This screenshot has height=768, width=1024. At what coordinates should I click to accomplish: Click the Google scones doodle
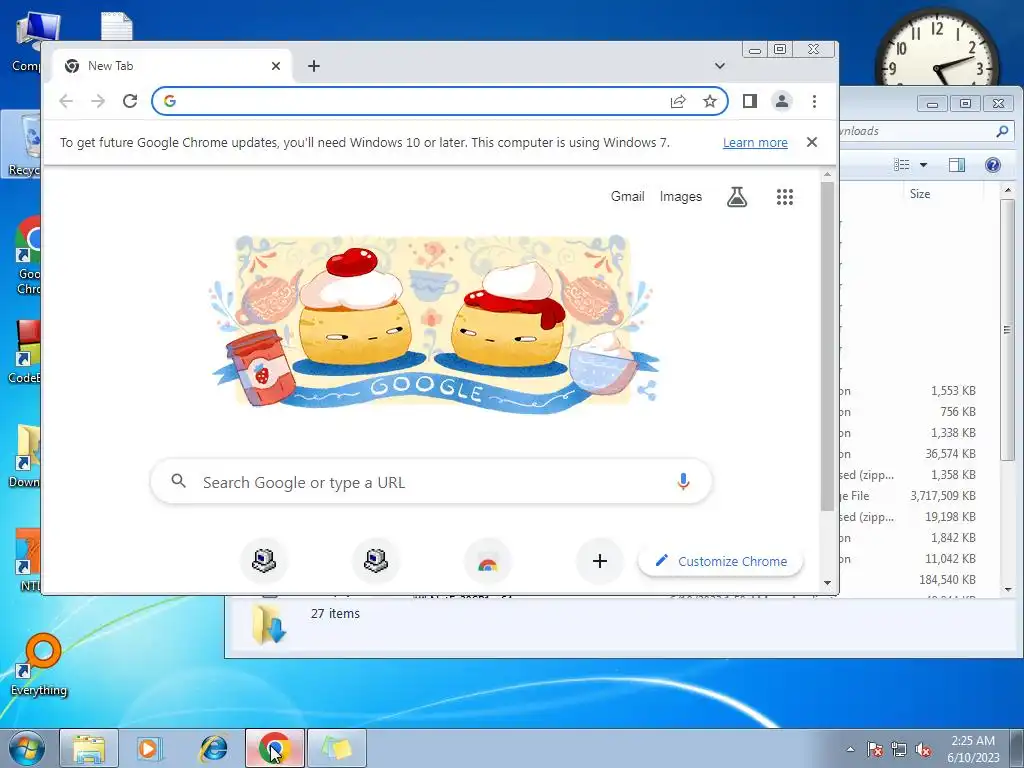(432, 323)
